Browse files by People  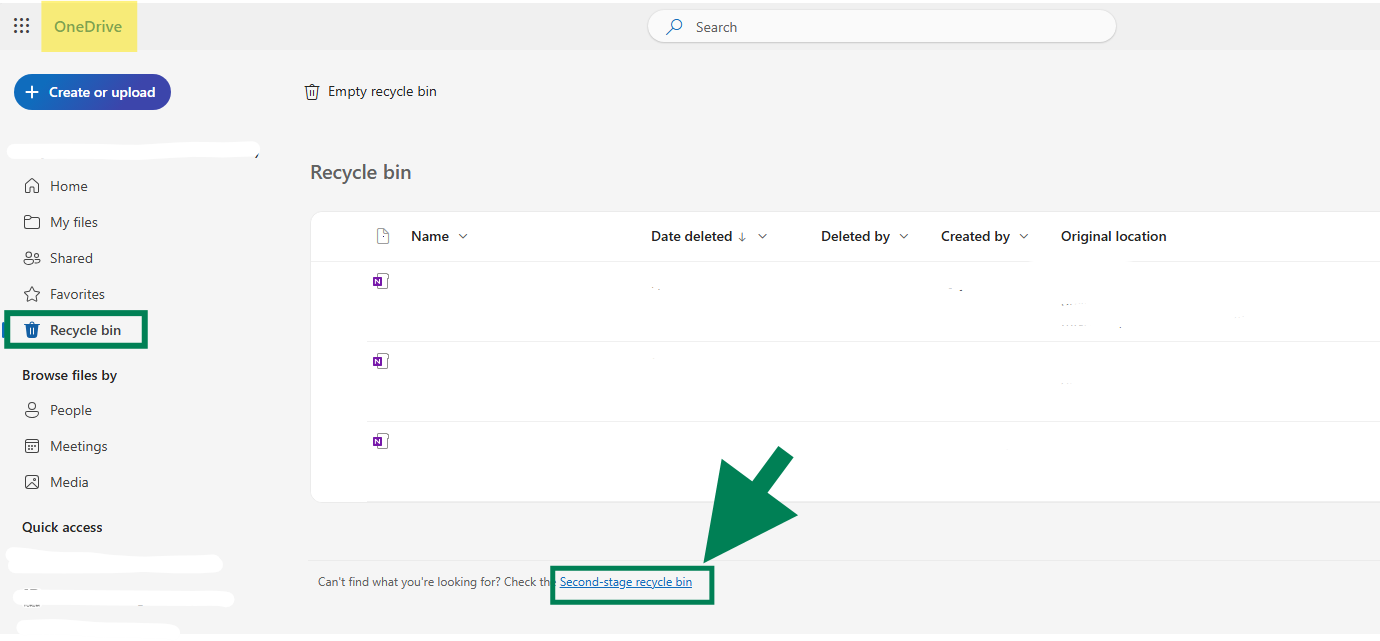tap(58, 410)
